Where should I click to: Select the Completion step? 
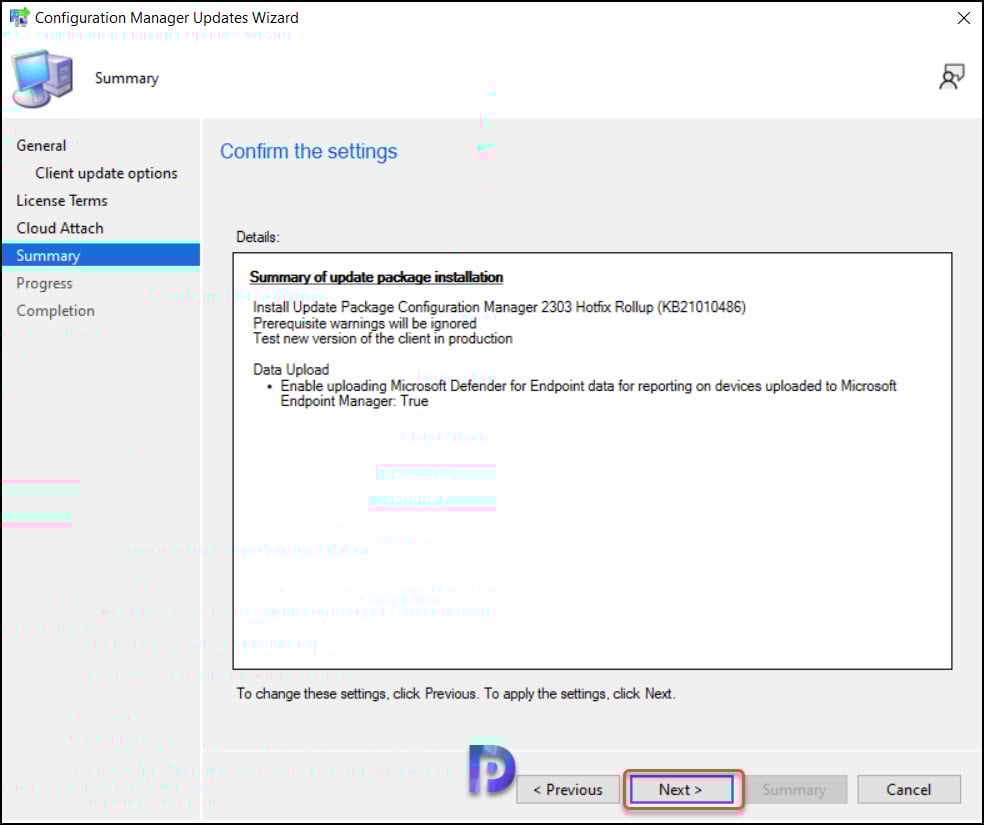pos(55,311)
